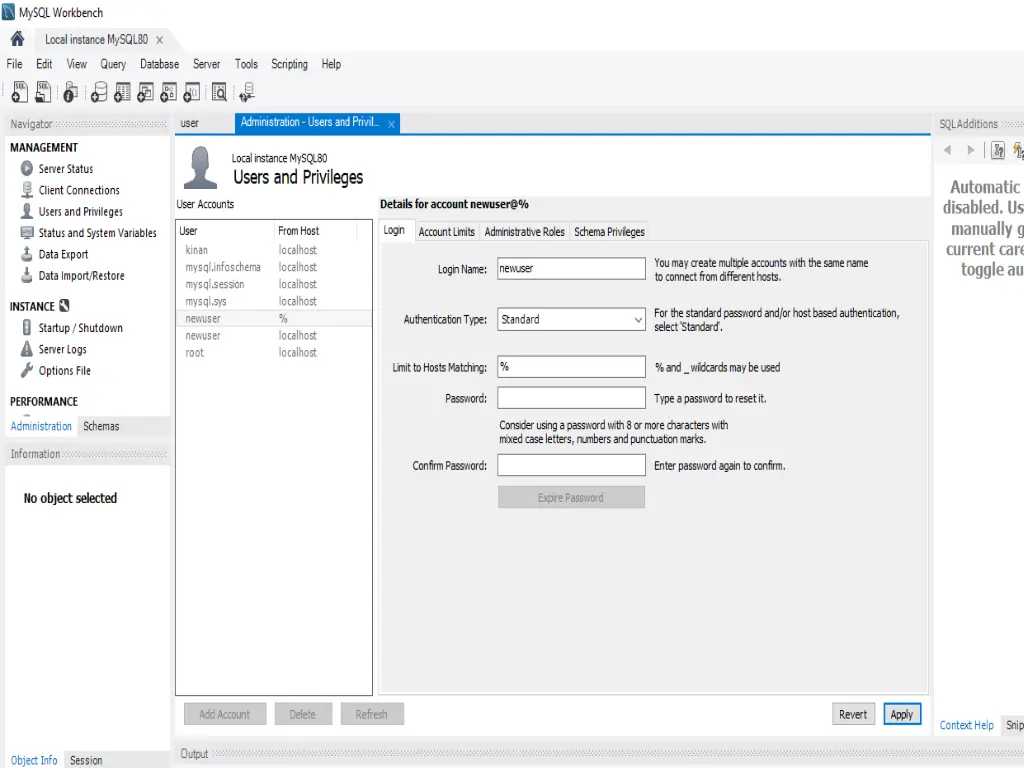Click the Revert button
This screenshot has height=768, width=1024.
pos(853,714)
